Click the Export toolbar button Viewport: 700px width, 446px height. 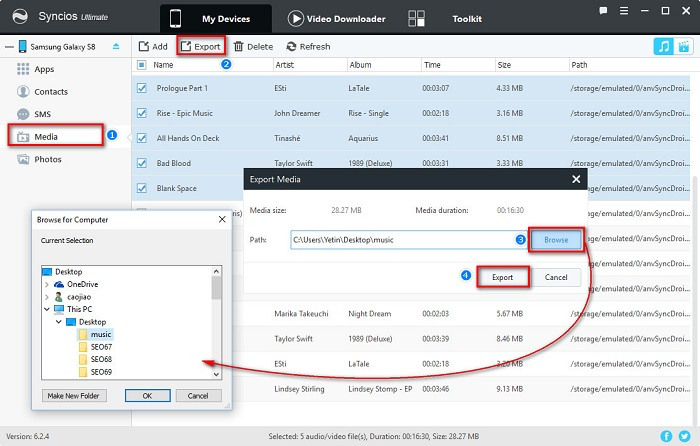click(200, 46)
